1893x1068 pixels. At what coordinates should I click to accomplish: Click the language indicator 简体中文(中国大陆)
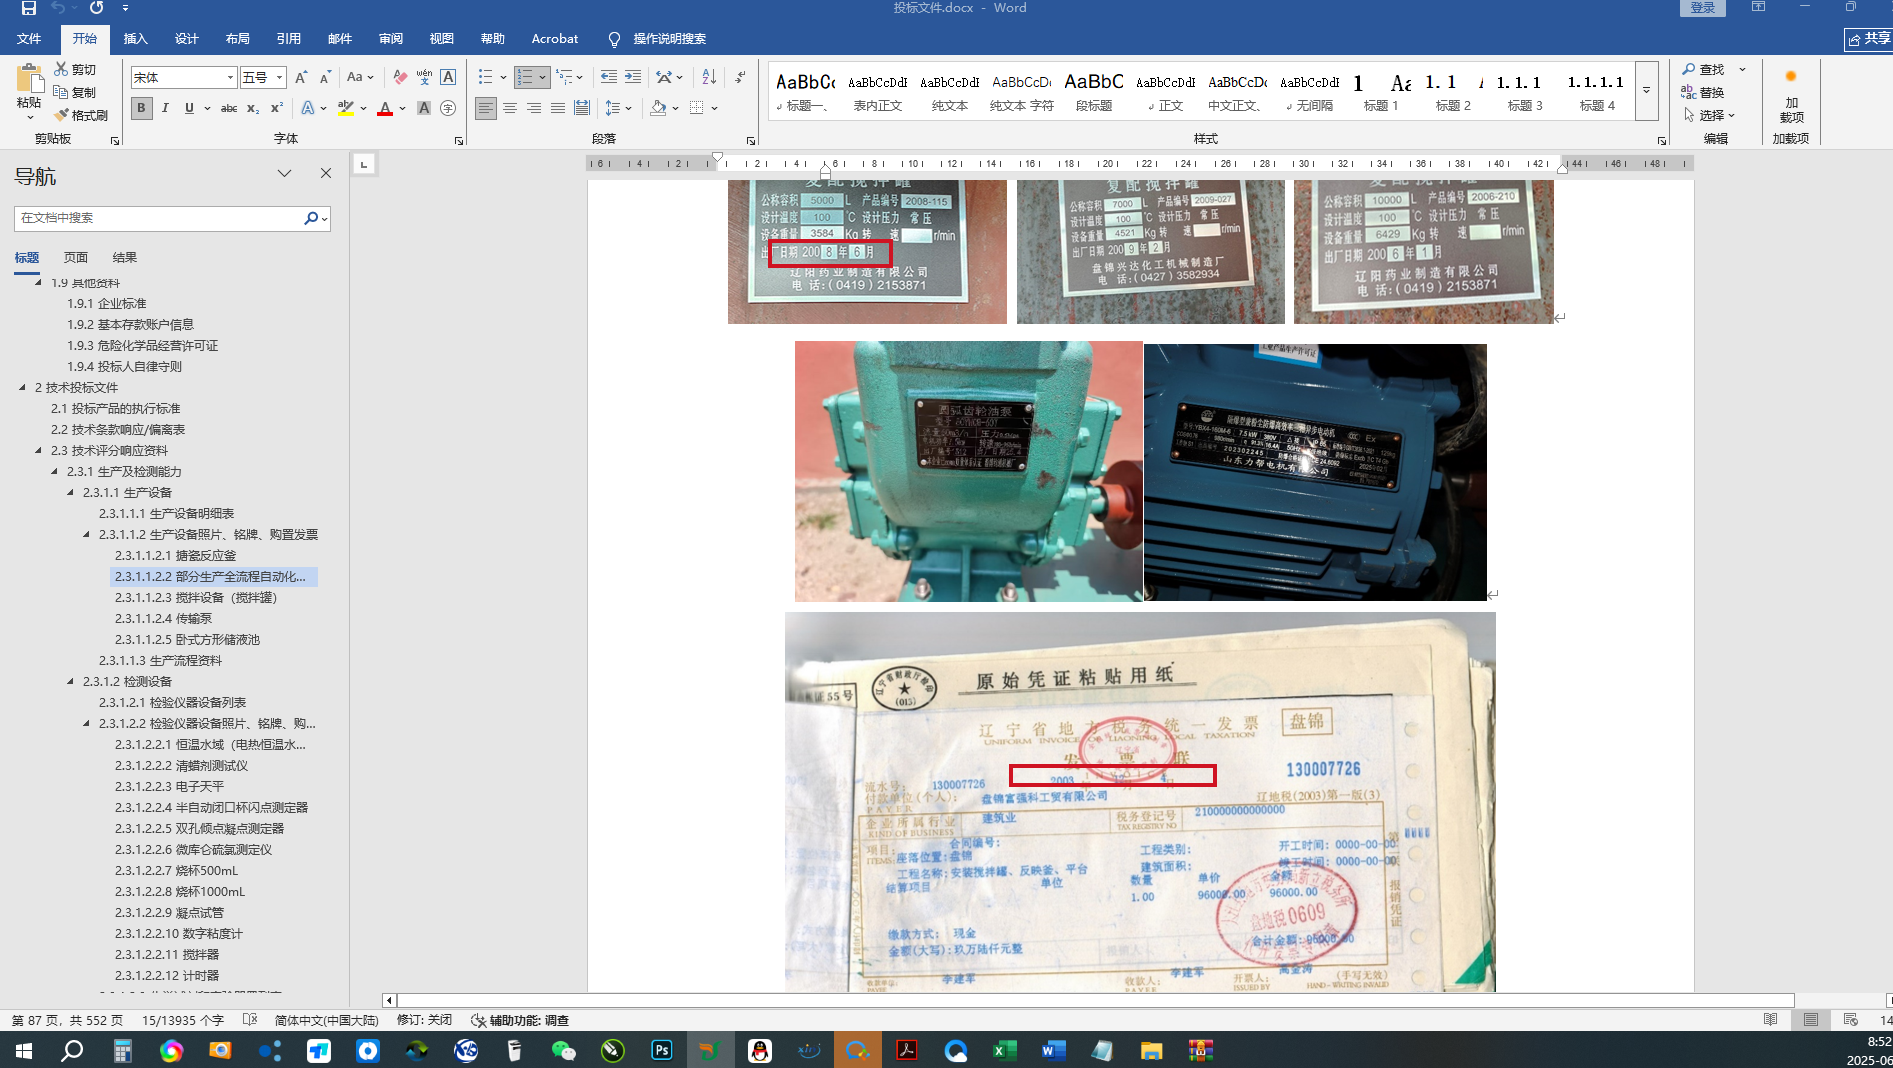(326, 1020)
